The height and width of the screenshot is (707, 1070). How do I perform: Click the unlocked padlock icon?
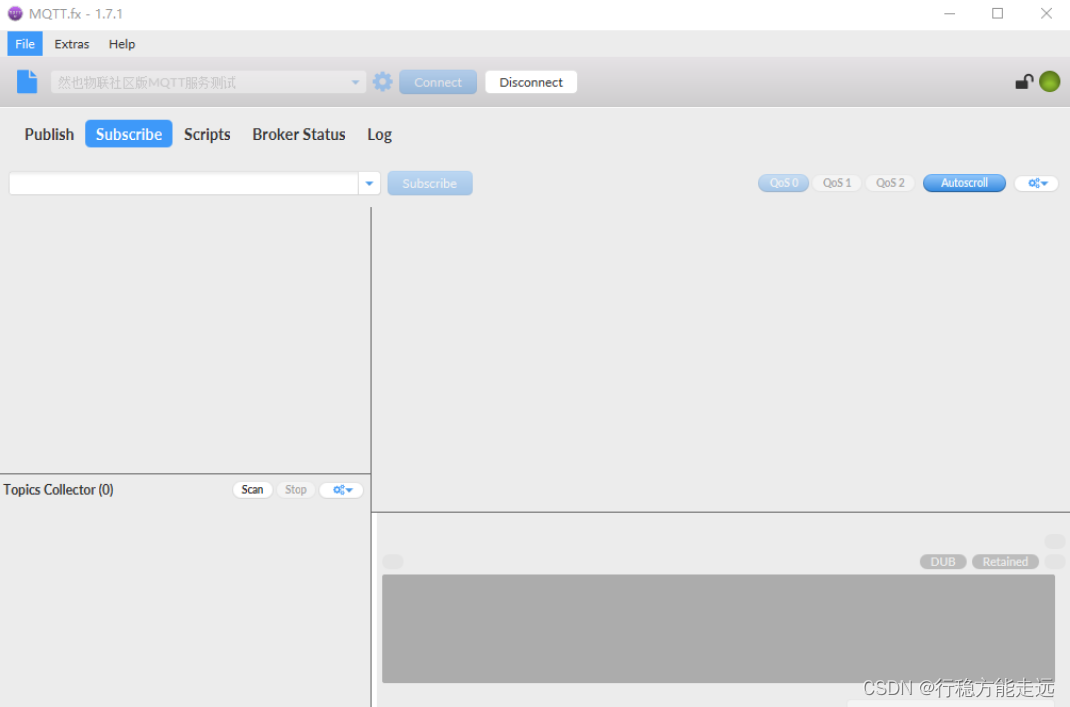(x=1024, y=82)
